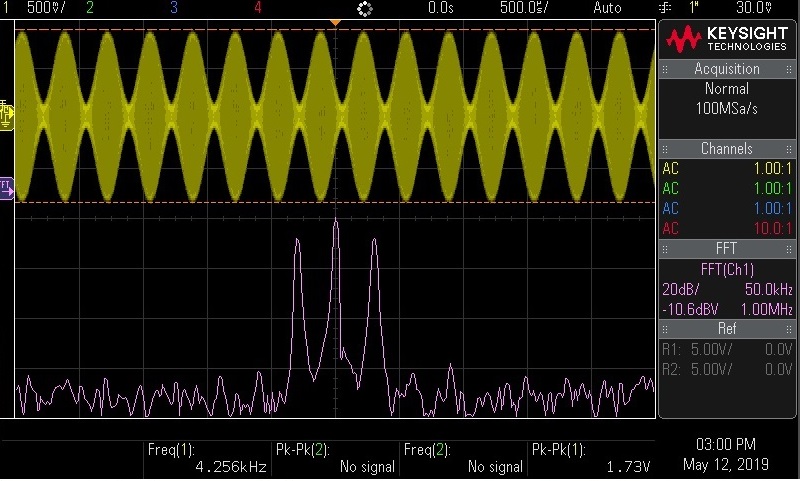The height and width of the screenshot is (481, 800).
Task: Click the red AC 10.0:1 channel 4 row
Action: 727,228
